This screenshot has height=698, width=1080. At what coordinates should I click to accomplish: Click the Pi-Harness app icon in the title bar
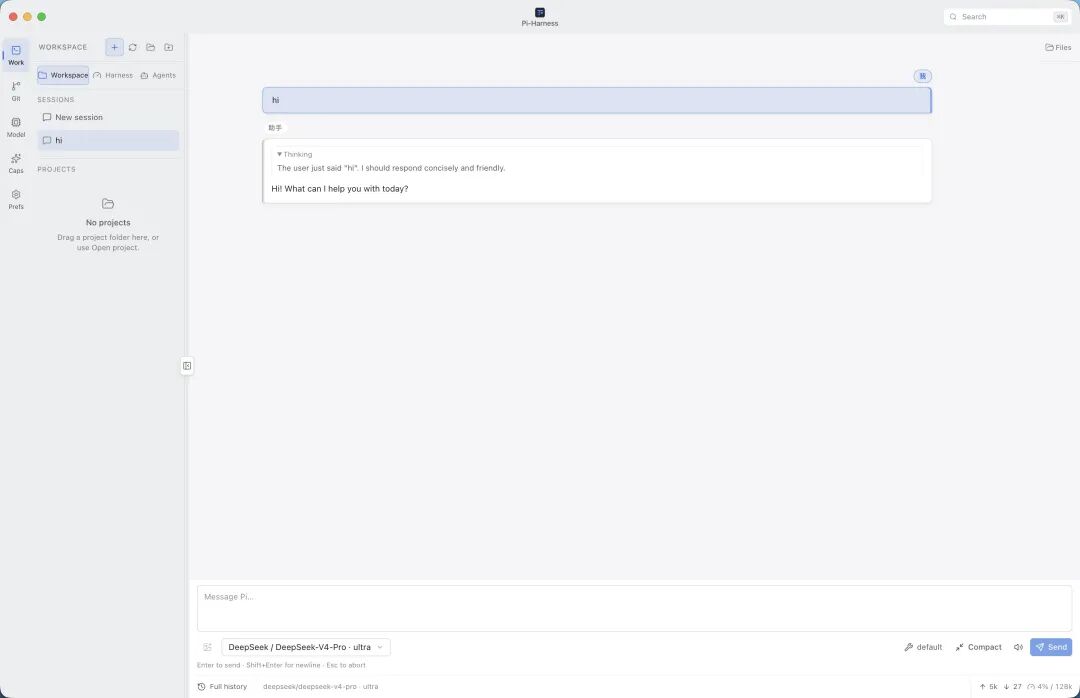540,12
